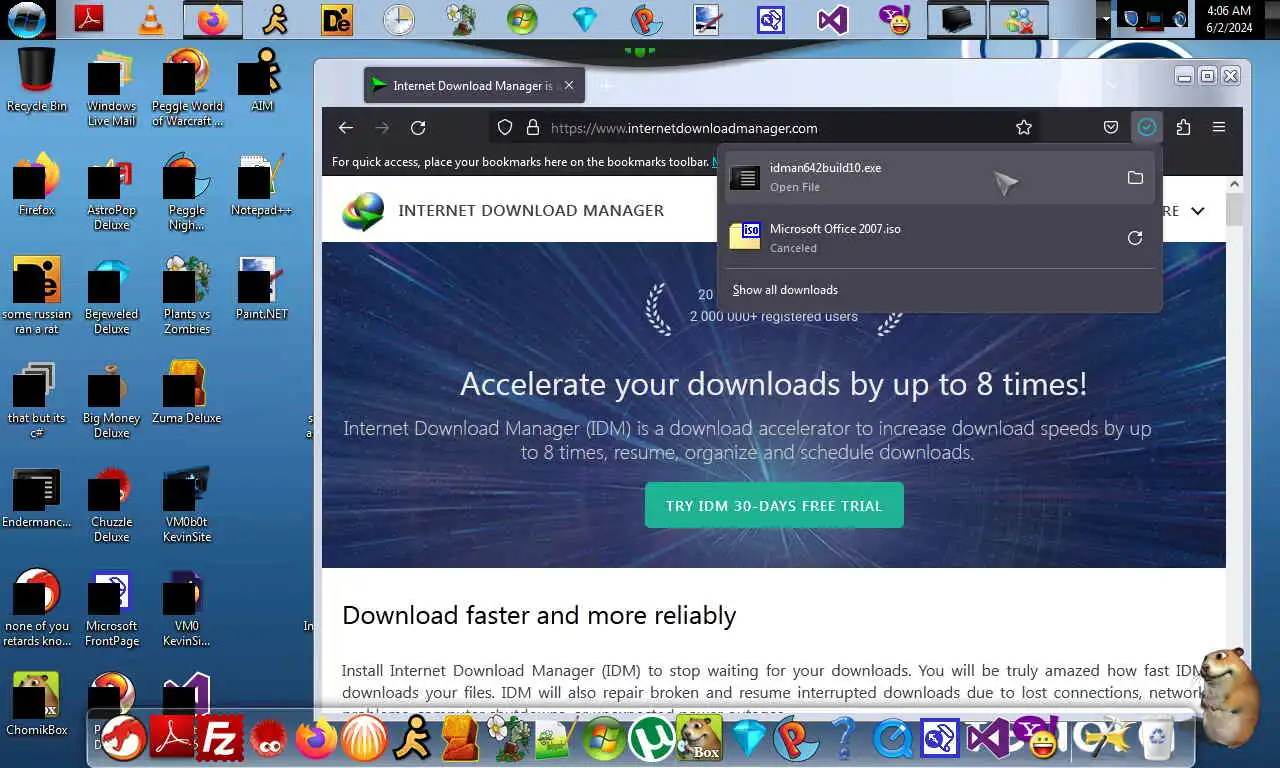Viewport: 1280px width, 768px height.
Task: Open ChomikBox desktop shortcut
Action: click(x=37, y=704)
